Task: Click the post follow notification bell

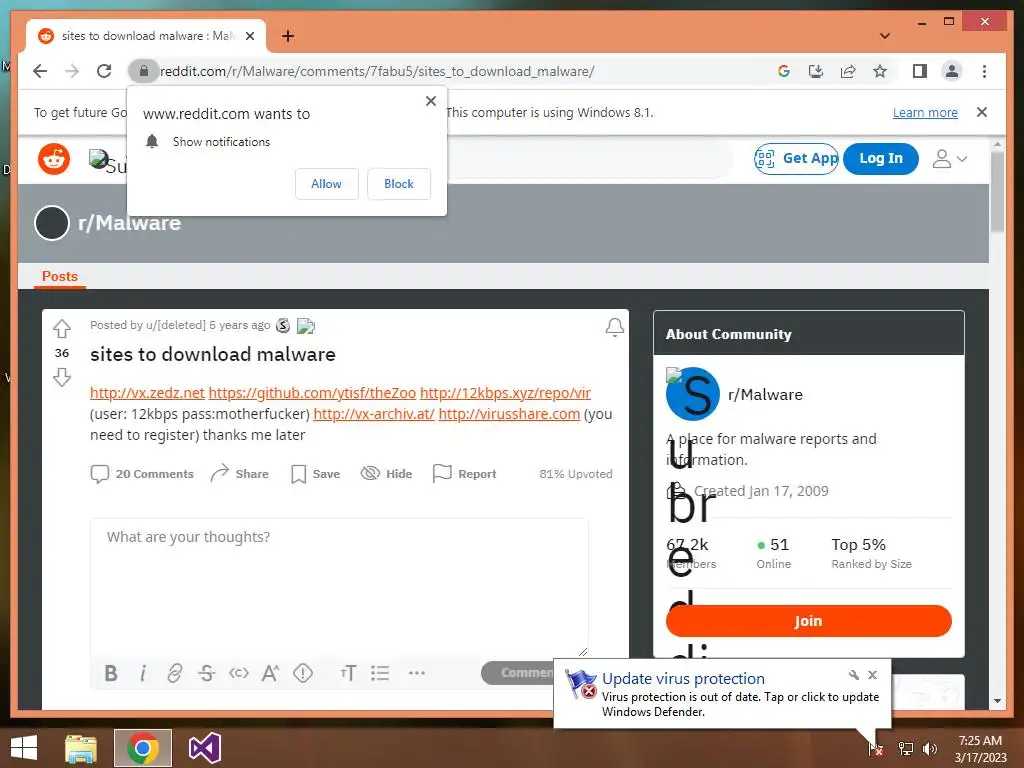Action: click(614, 327)
